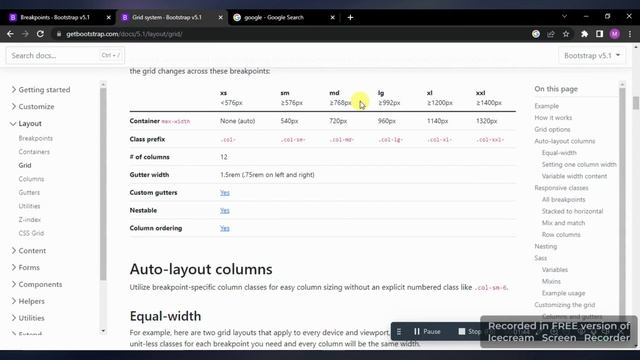640x360 pixels.
Task: Jump to Grid options section
Action: coord(552,129)
